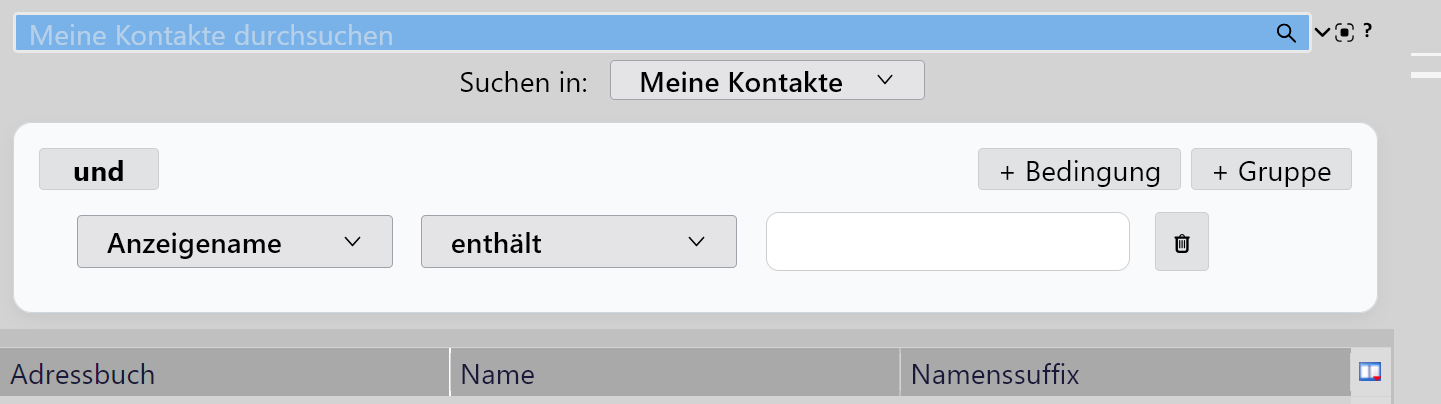Open the 'Anzeigename' field dropdown
1441x404 pixels.
234,242
